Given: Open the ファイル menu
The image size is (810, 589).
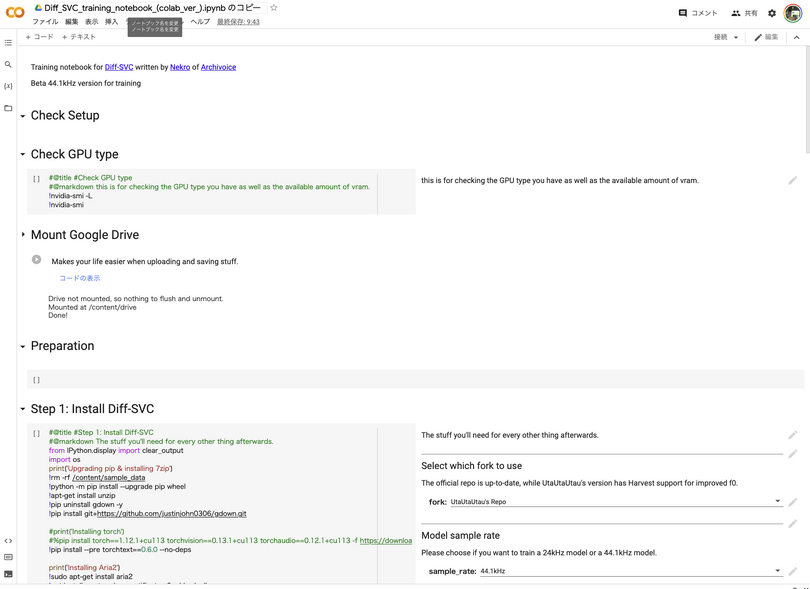Looking at the screenshot, I should click(45, 22).
